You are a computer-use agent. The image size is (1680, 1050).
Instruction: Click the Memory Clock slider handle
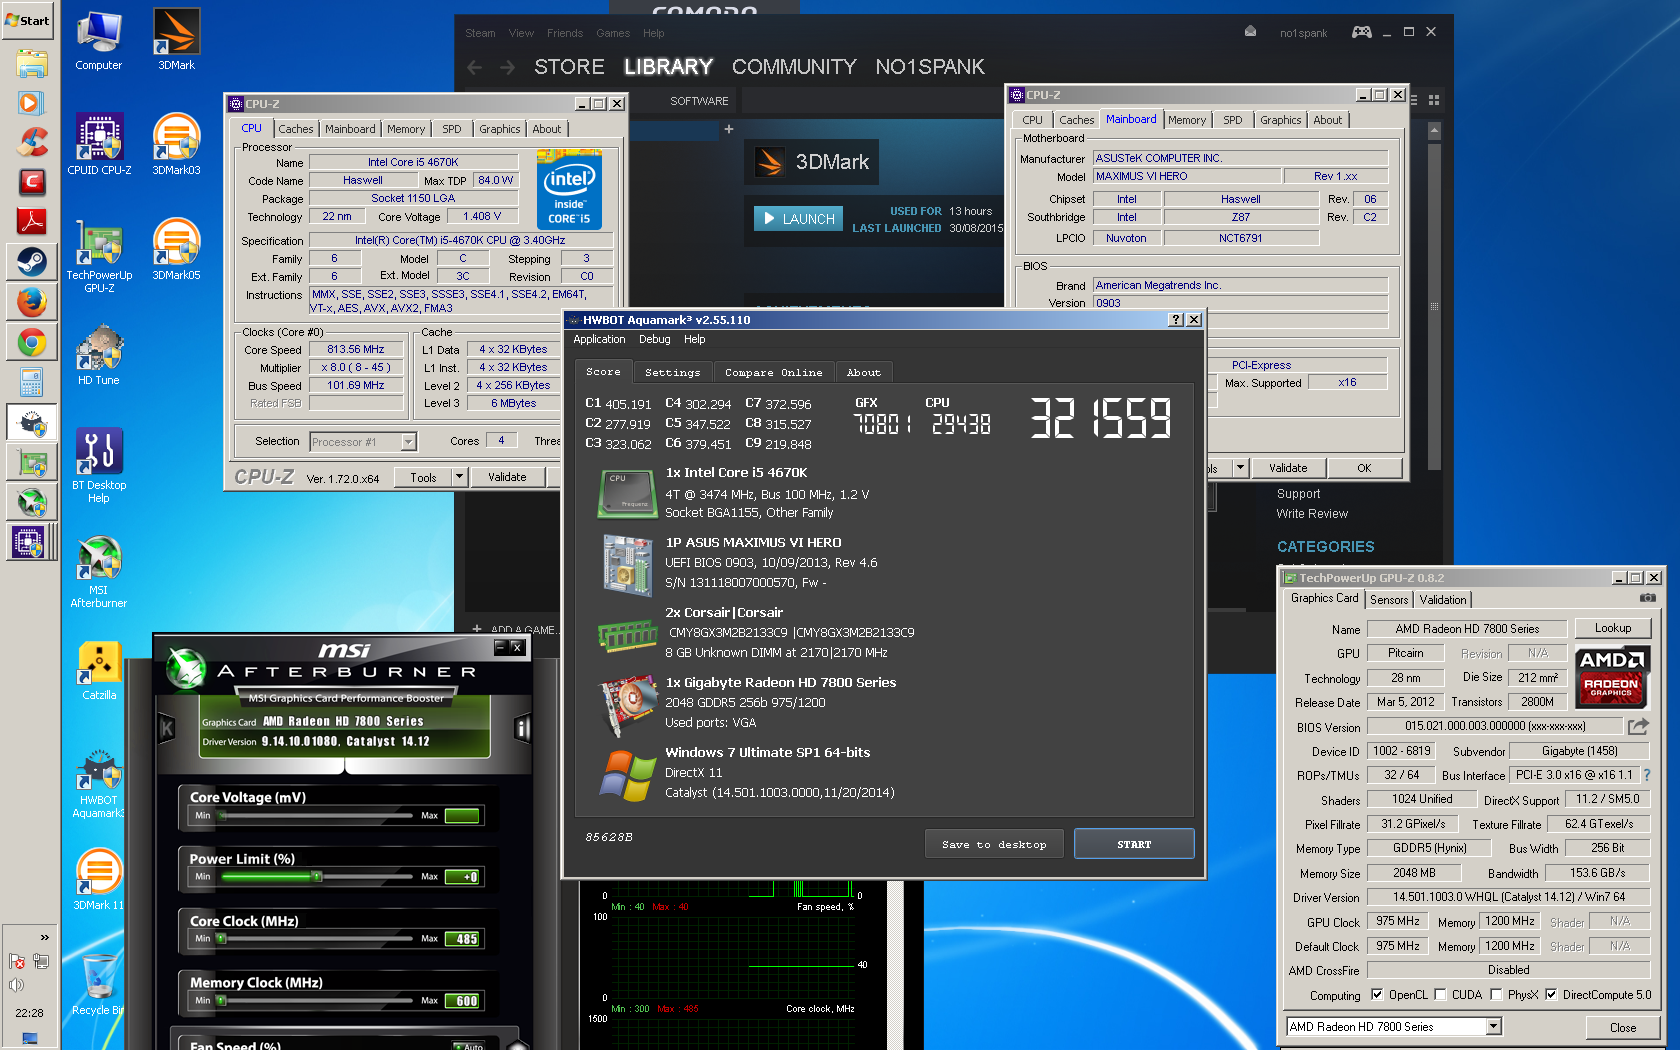click(221, 1000)
